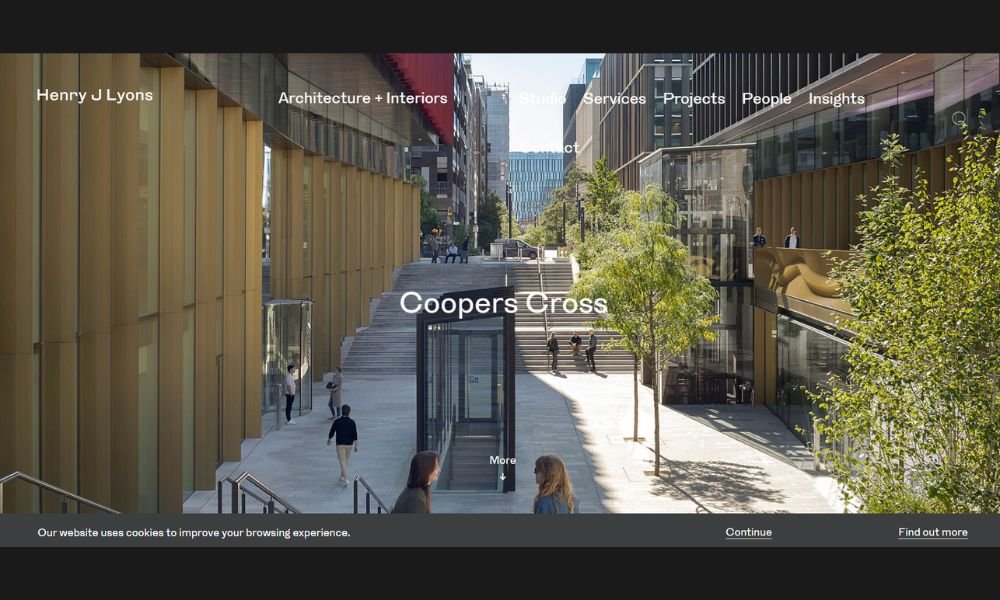The image size is (1000, 600).
Task: Navigate to Projects
Action: pos(693,98)
